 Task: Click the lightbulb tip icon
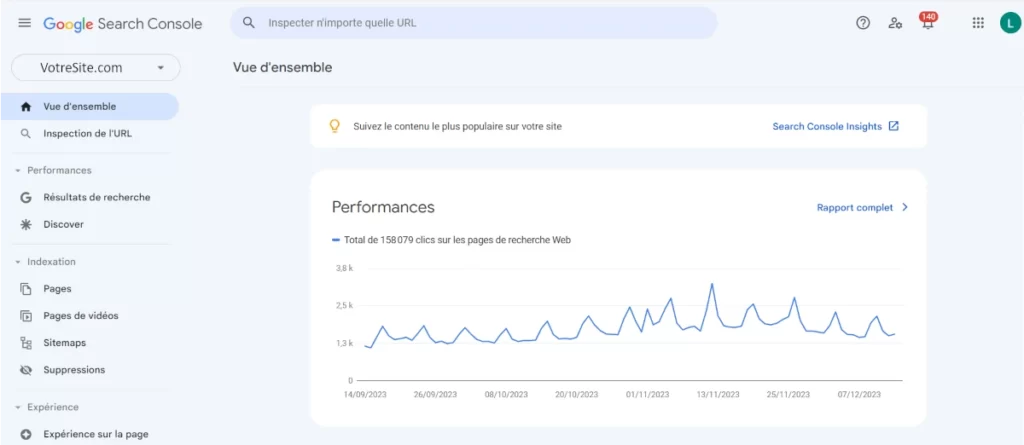(x=334, y=126)
